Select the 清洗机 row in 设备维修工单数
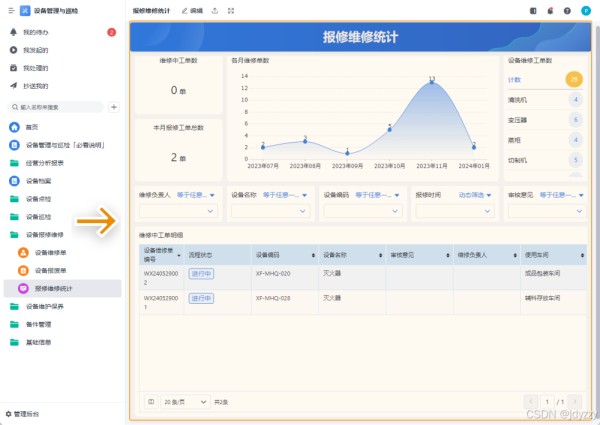The height and width of the screenshot is (425, 600). point(545,100)
